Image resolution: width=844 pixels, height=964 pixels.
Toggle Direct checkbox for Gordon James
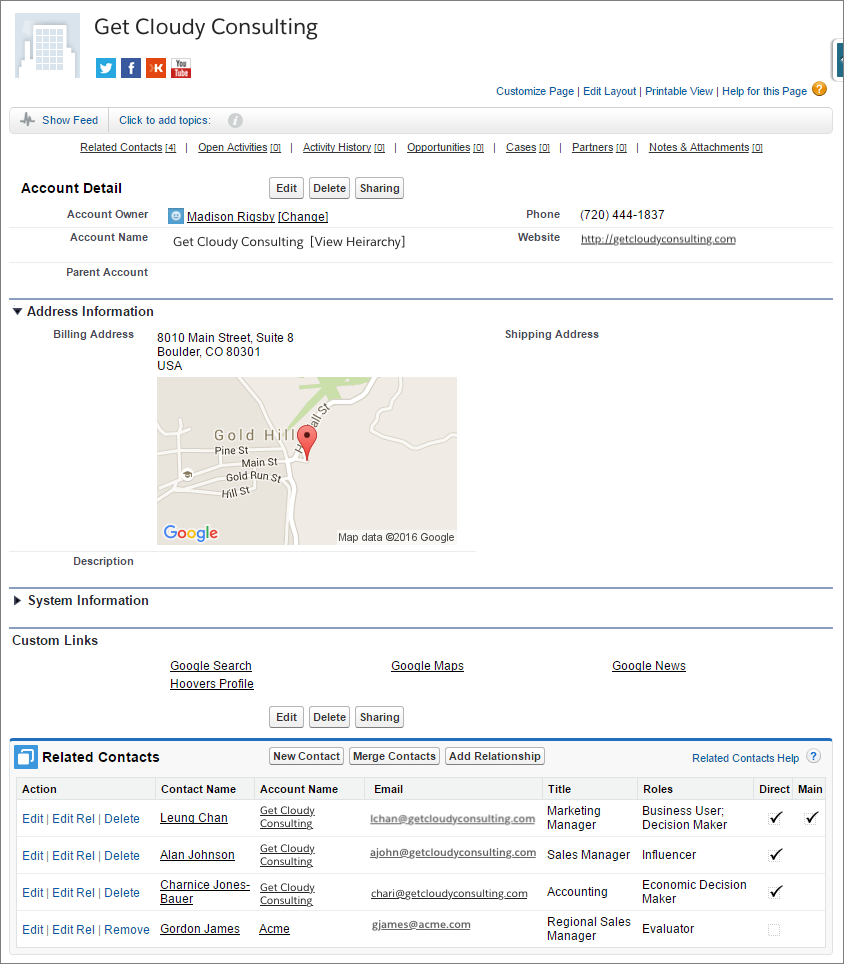click(x=774, y=930)
